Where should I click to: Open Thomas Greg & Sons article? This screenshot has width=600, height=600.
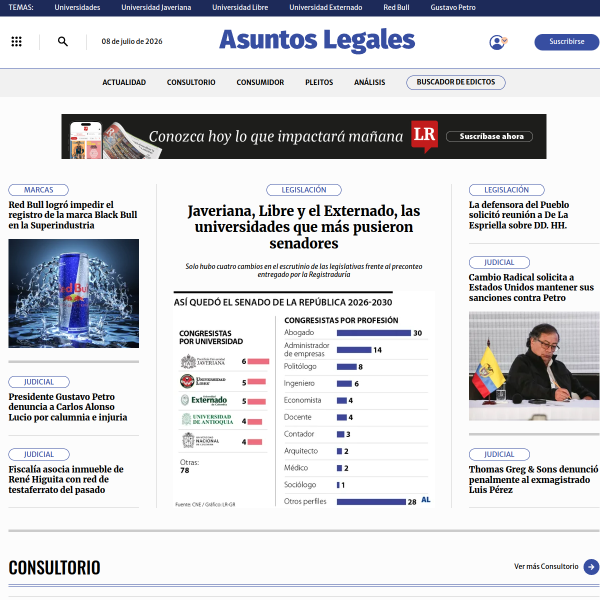(x=533, y=479)
